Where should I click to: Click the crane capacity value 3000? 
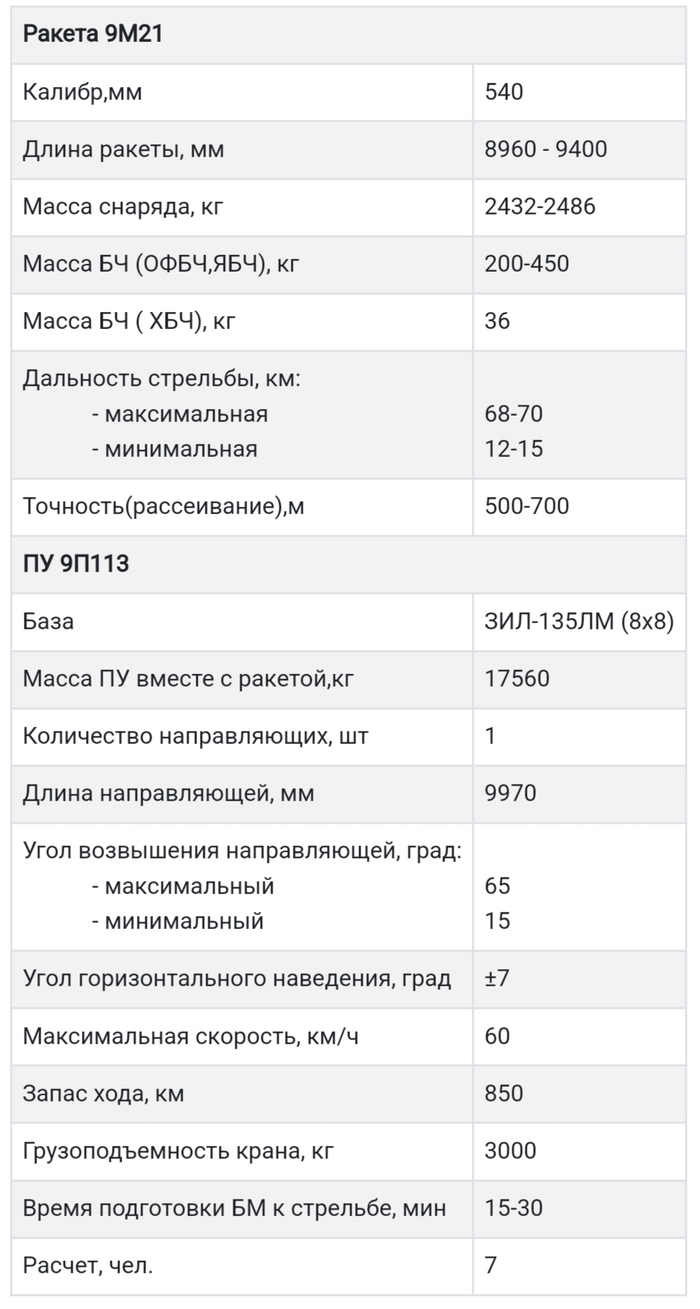coord(510,1151)
